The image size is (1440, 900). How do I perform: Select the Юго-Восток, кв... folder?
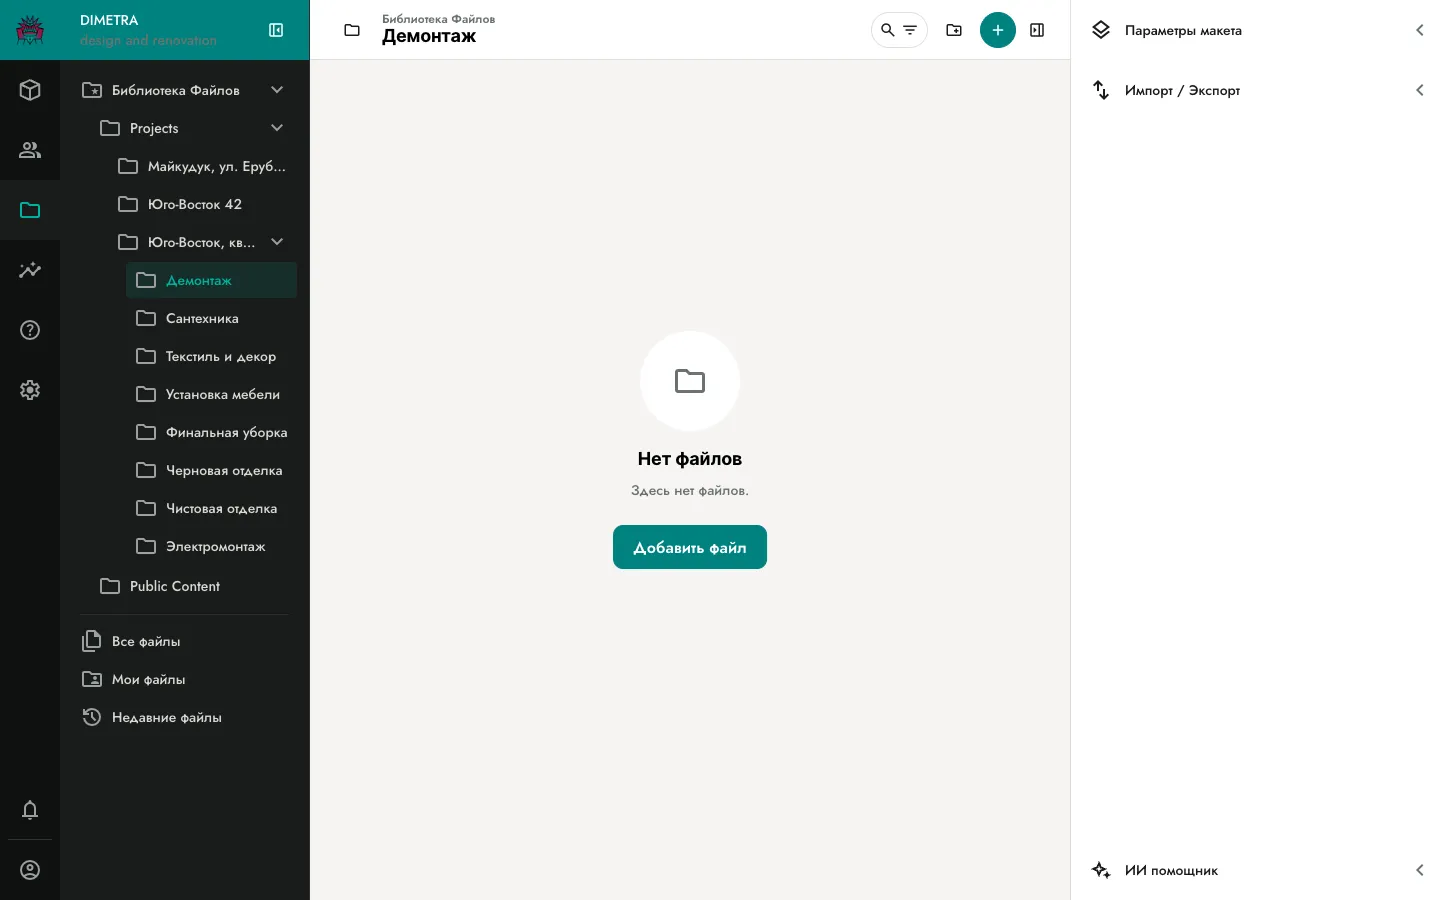(202, 242)
